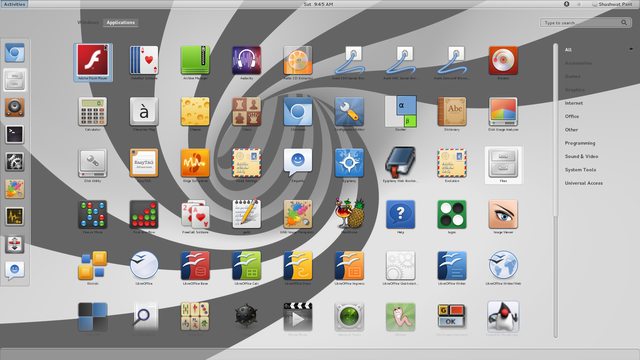Open Movie Player clapperboard icon
This screenshot has width=640, height=360.
(298, 316)
